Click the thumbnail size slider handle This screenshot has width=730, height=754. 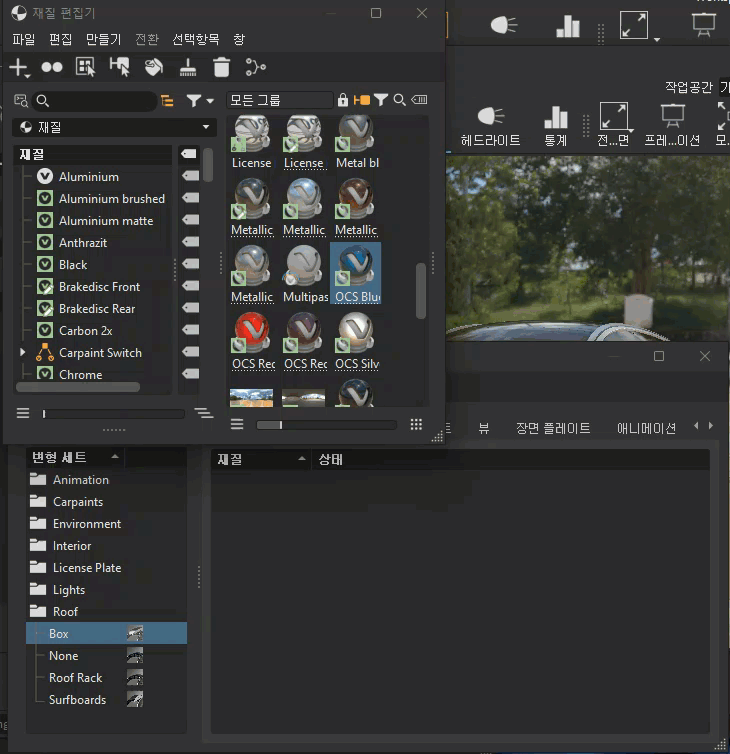(x=281, y=425)
